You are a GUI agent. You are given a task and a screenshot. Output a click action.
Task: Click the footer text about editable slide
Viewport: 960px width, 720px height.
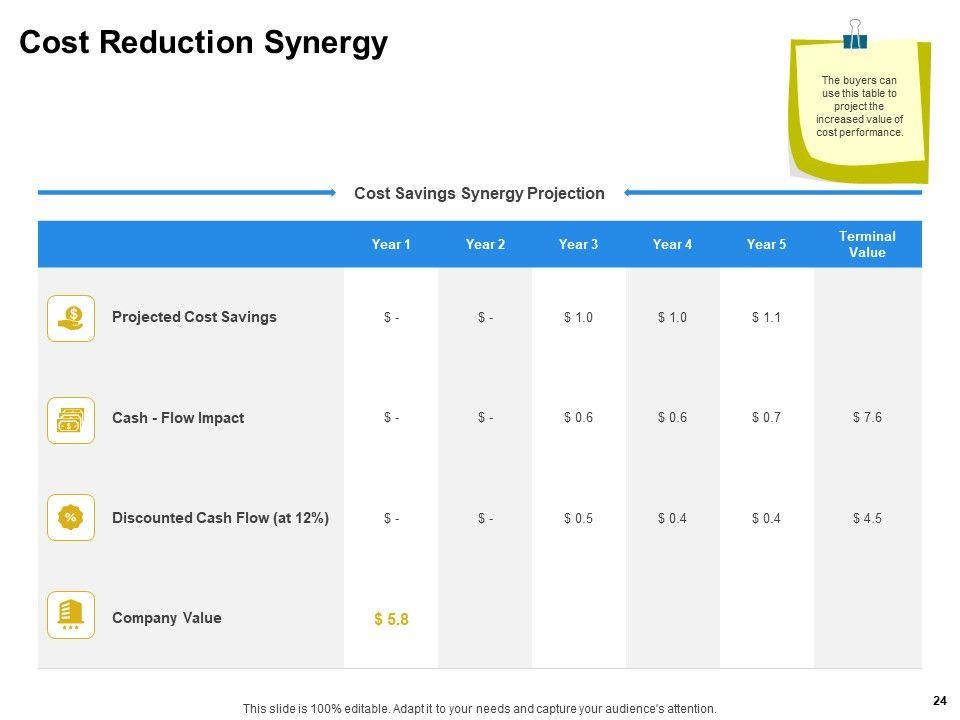tap(480, 709)
